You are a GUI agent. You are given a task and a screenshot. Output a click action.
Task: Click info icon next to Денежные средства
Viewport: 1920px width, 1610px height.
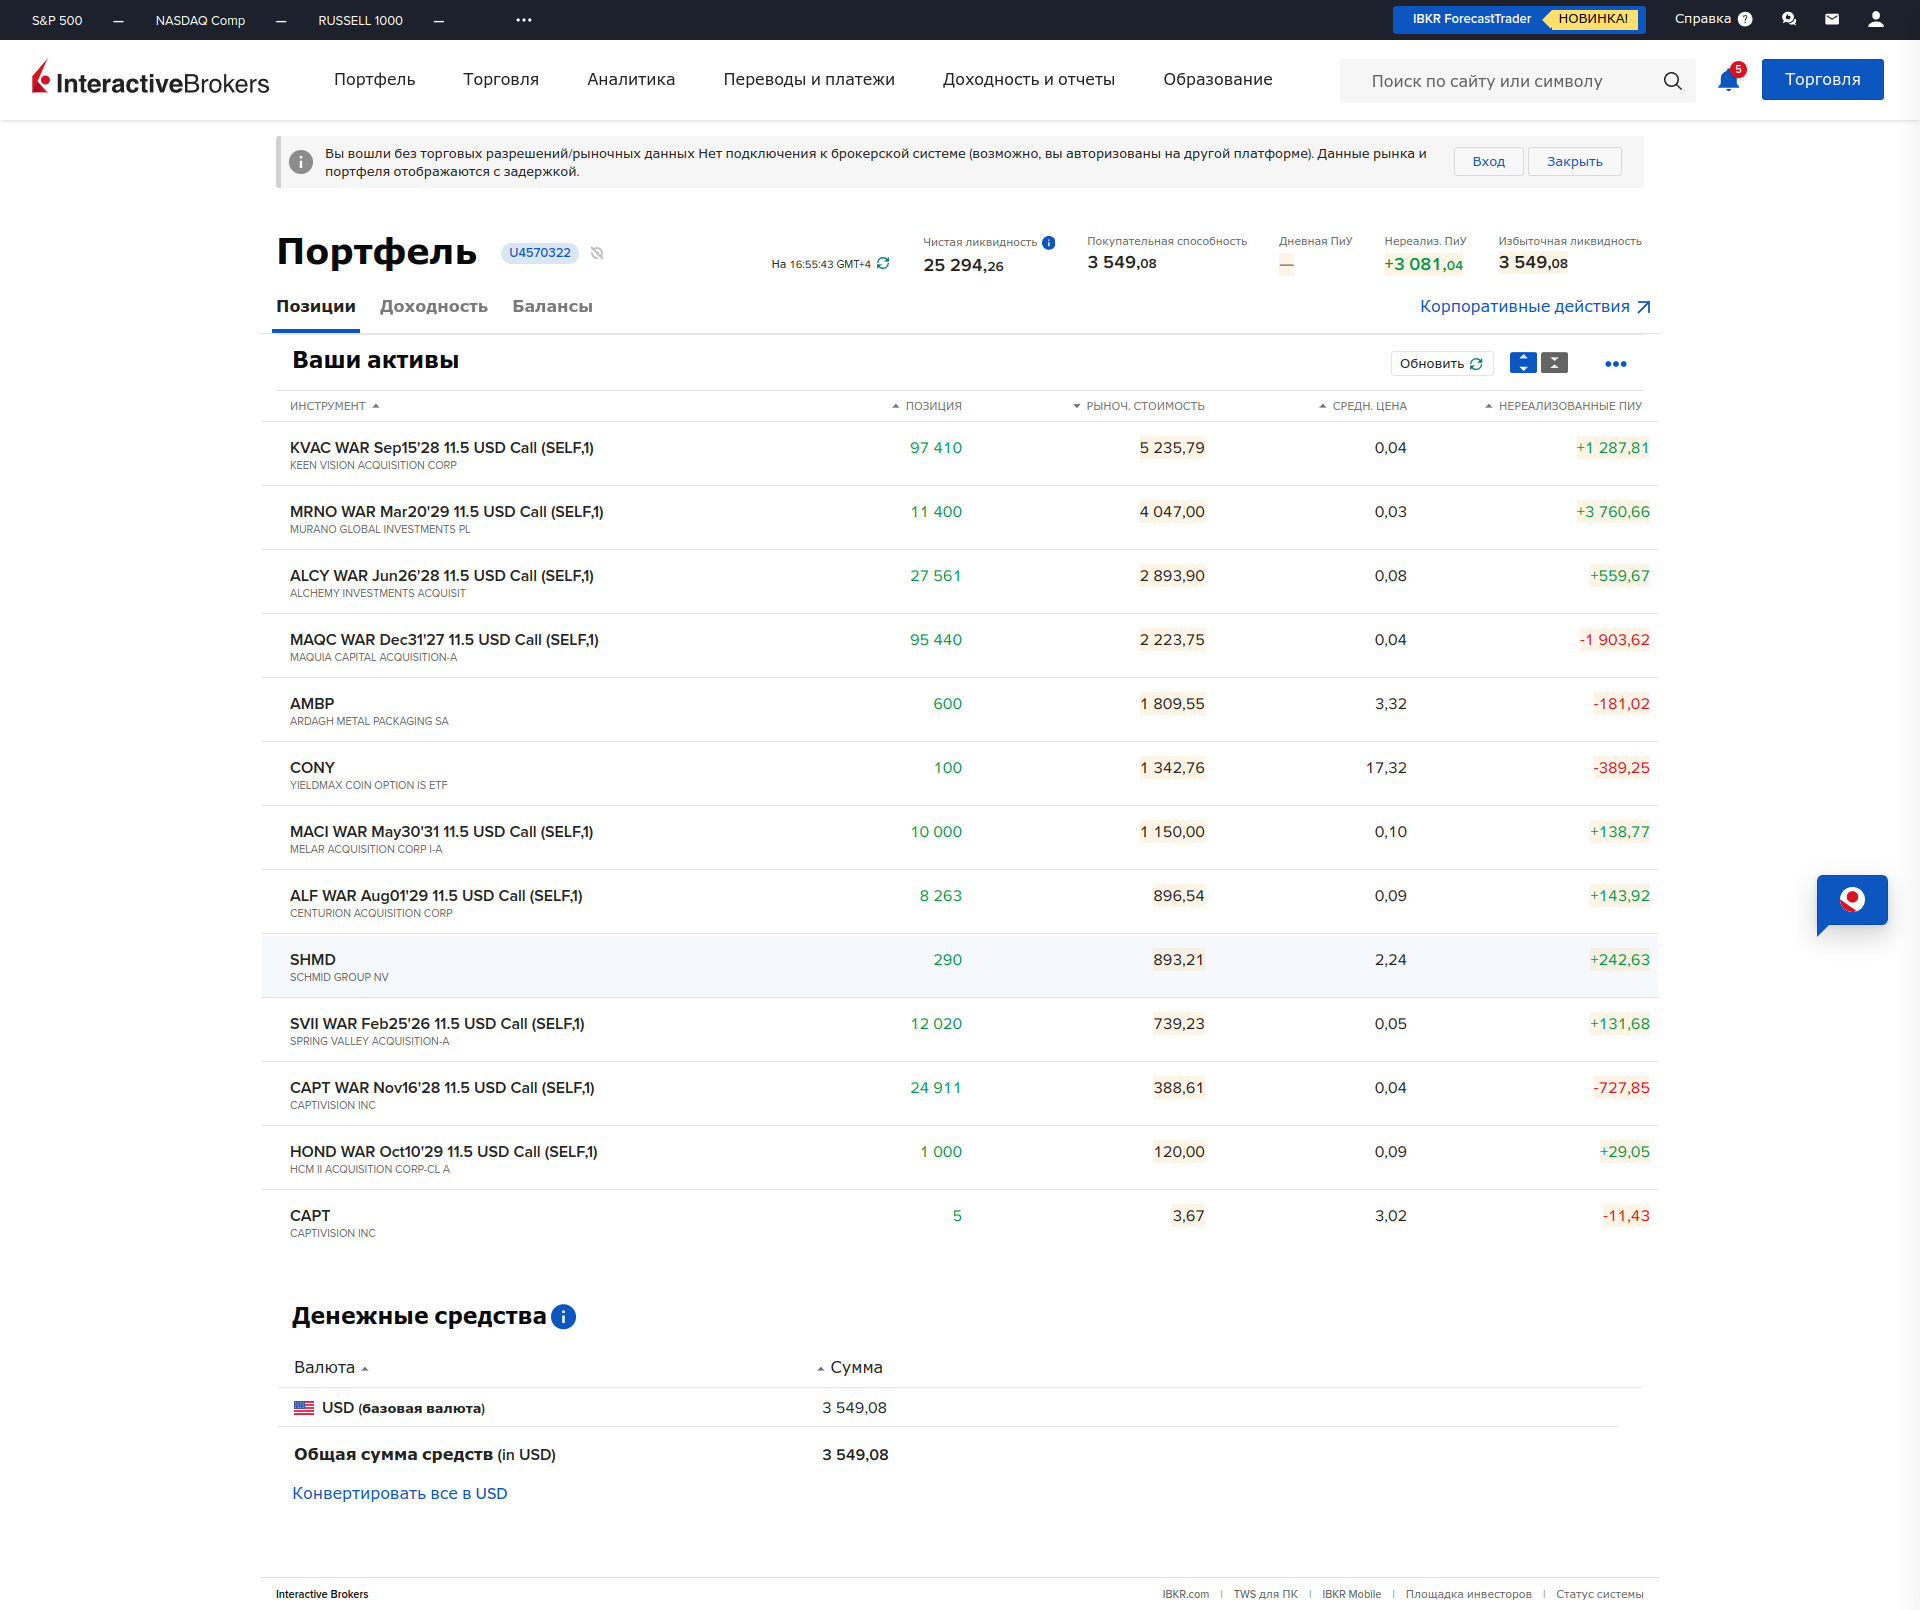point(563,1316)
